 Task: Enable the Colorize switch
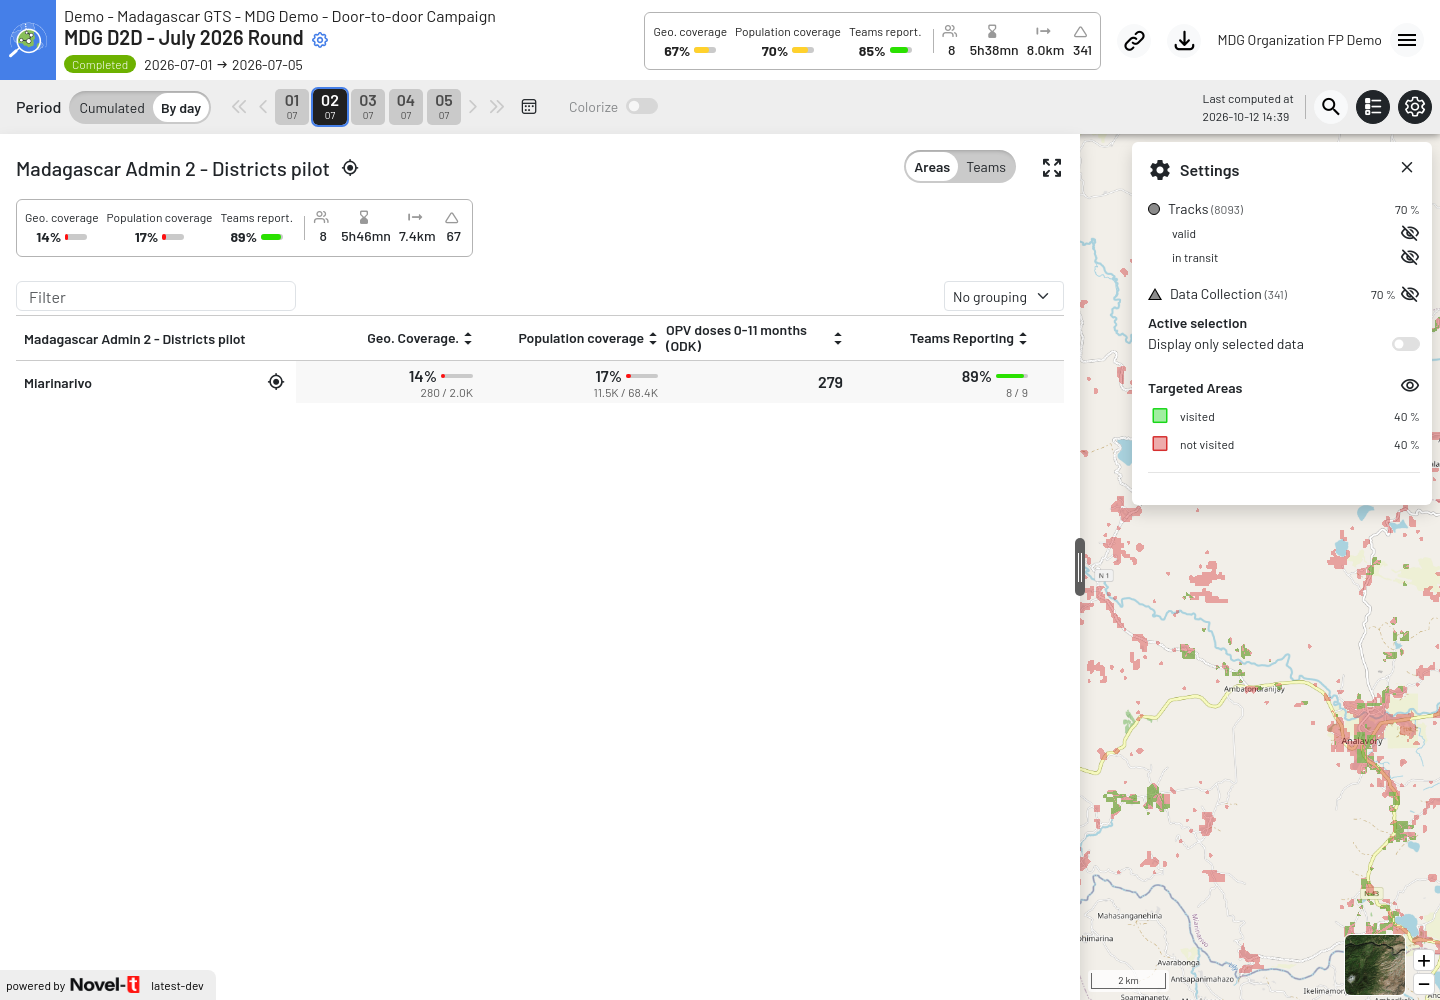coord(642,106)
